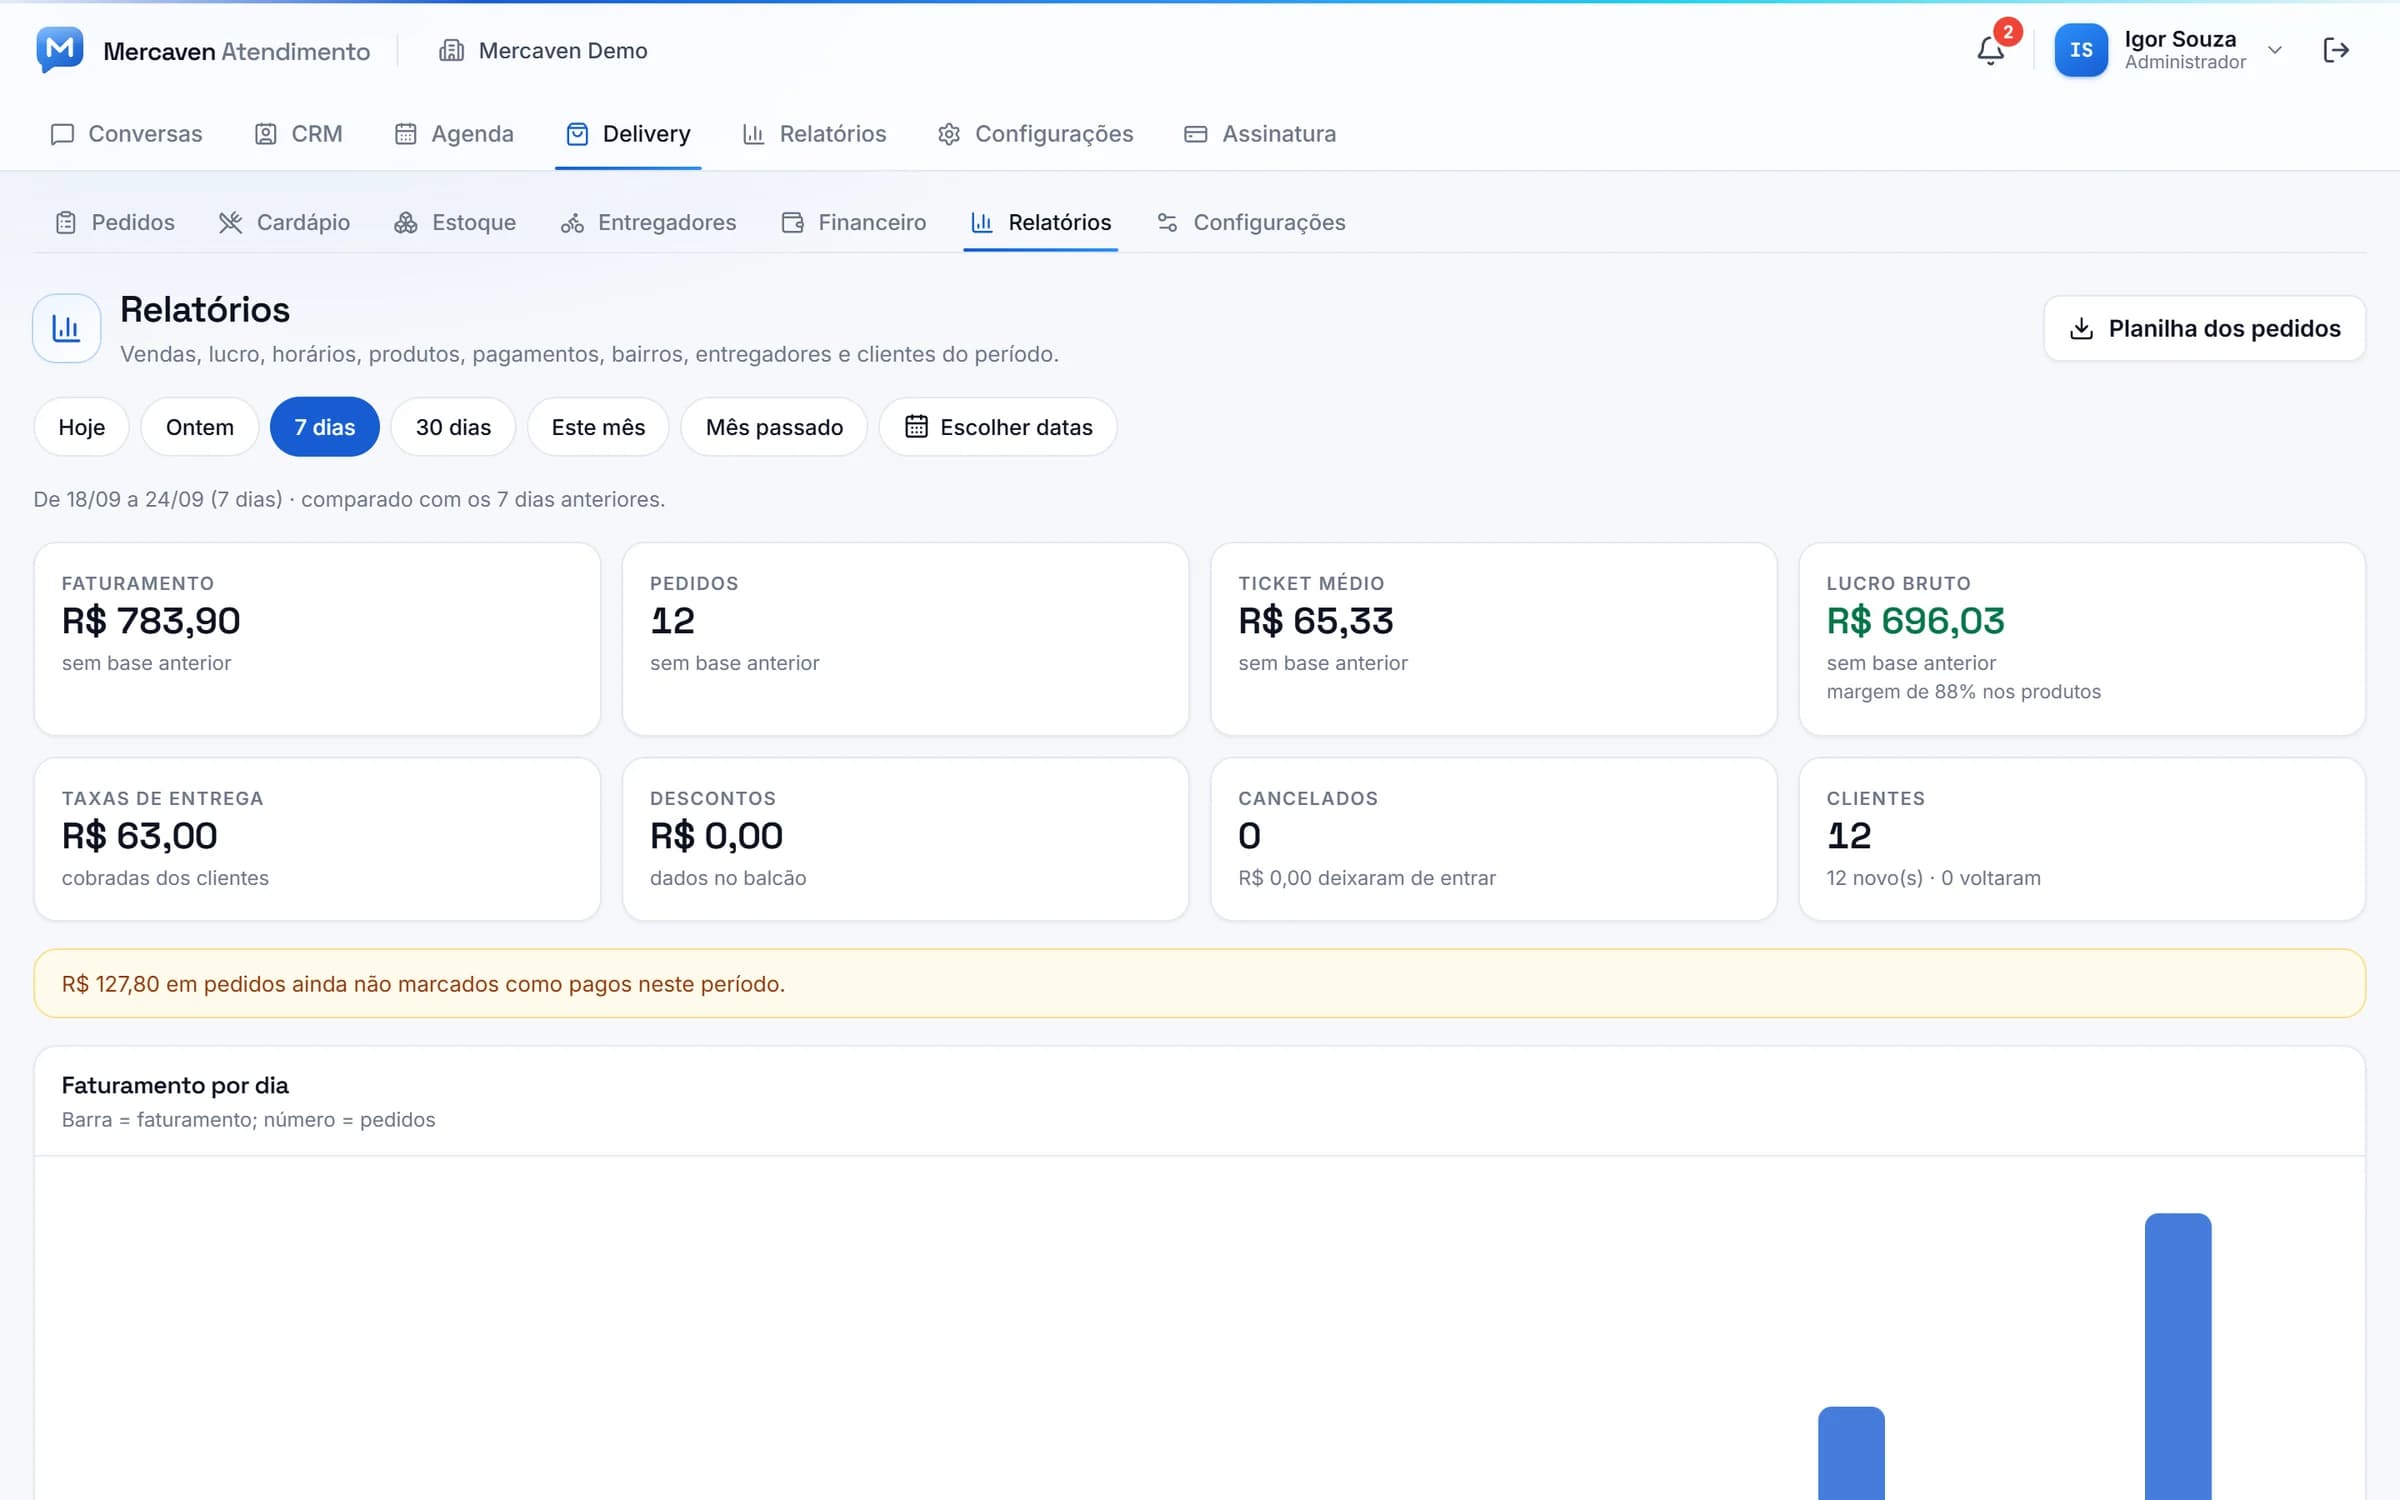Select the 30 dias period

pyautogui.click(x=453, y=427)
